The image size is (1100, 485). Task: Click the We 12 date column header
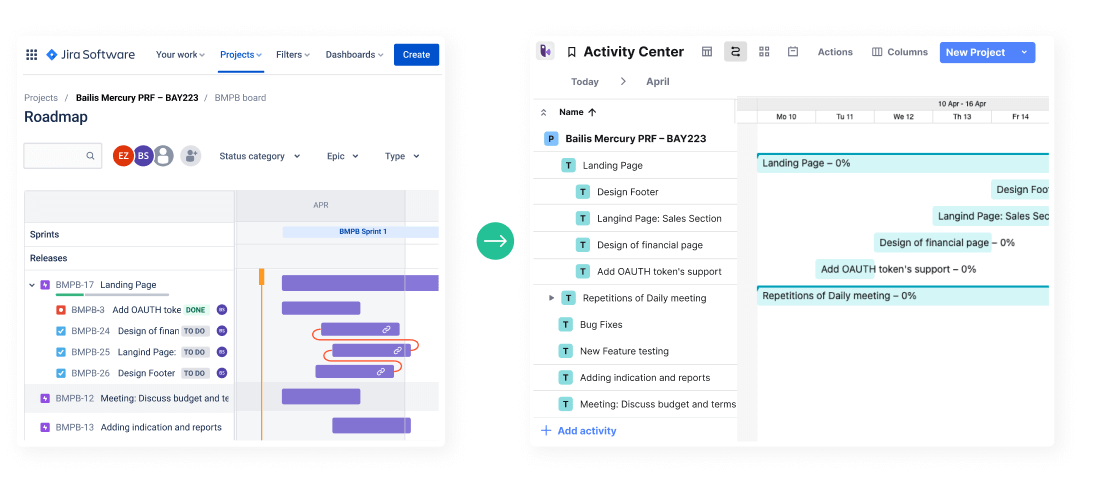click(x=903, y=117)
